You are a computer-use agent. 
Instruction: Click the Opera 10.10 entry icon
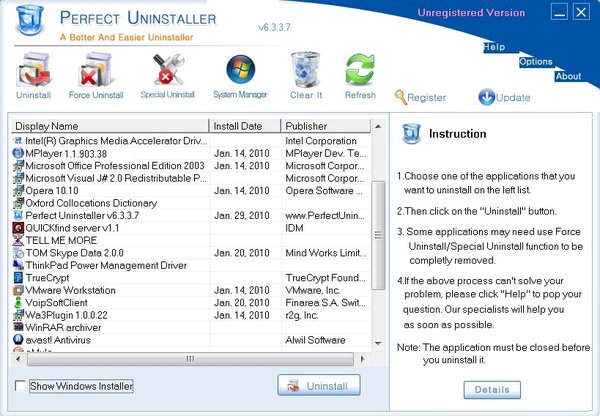(18, 190)
